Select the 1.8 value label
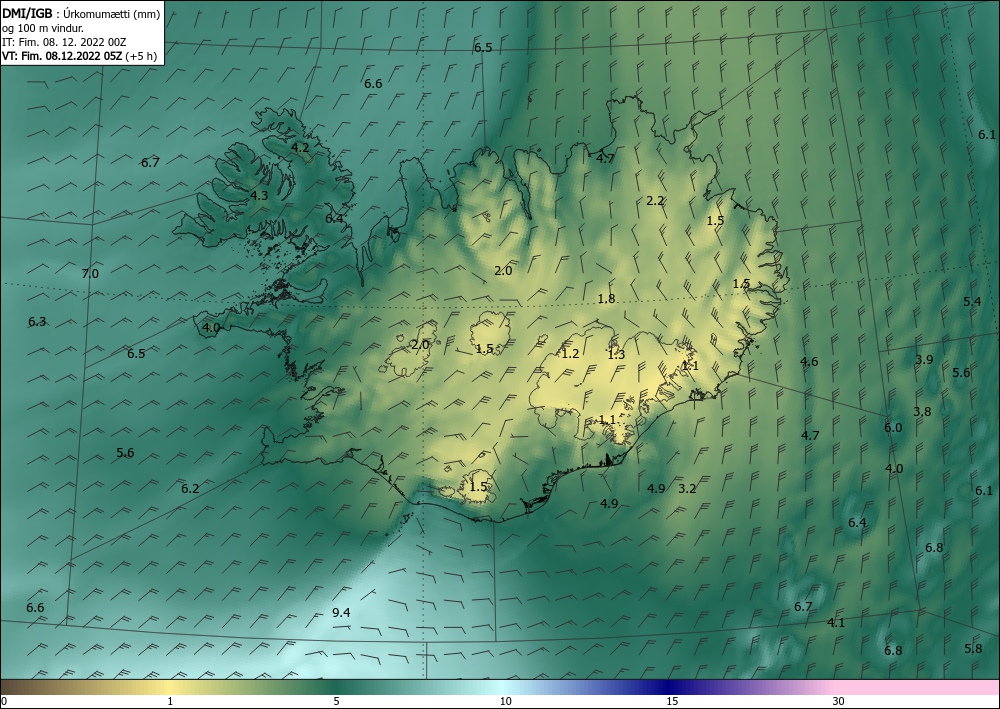 [x=607, y=298]
